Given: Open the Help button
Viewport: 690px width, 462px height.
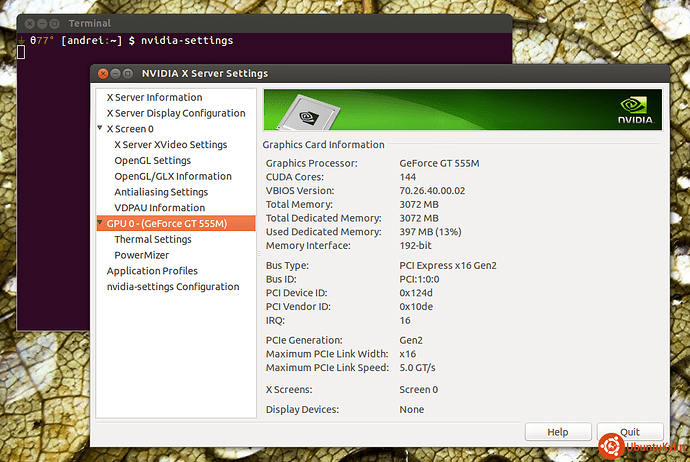Looking at the screenshot, I should 558,432.
